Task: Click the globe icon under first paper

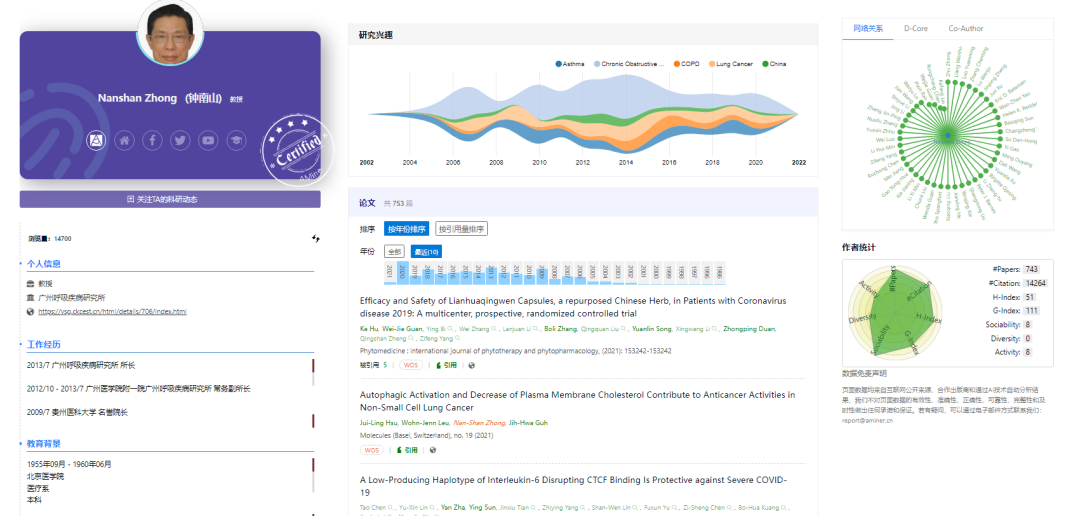Action: point(471,366)
